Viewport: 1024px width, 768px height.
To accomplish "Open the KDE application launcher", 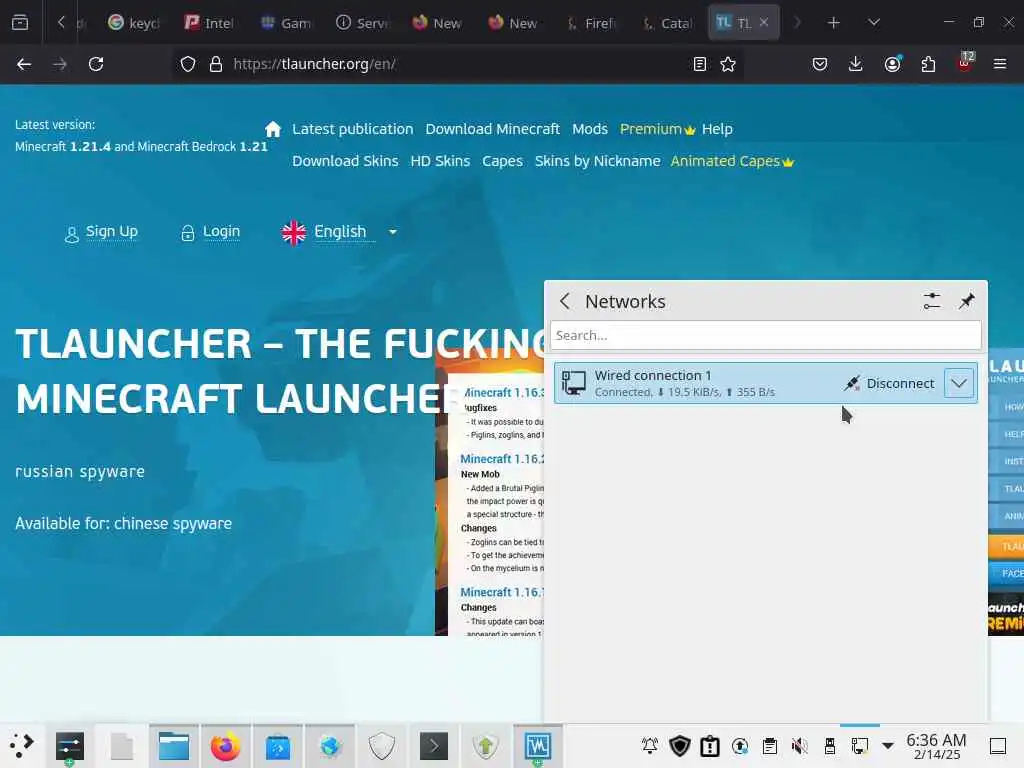I will [22, 745].
